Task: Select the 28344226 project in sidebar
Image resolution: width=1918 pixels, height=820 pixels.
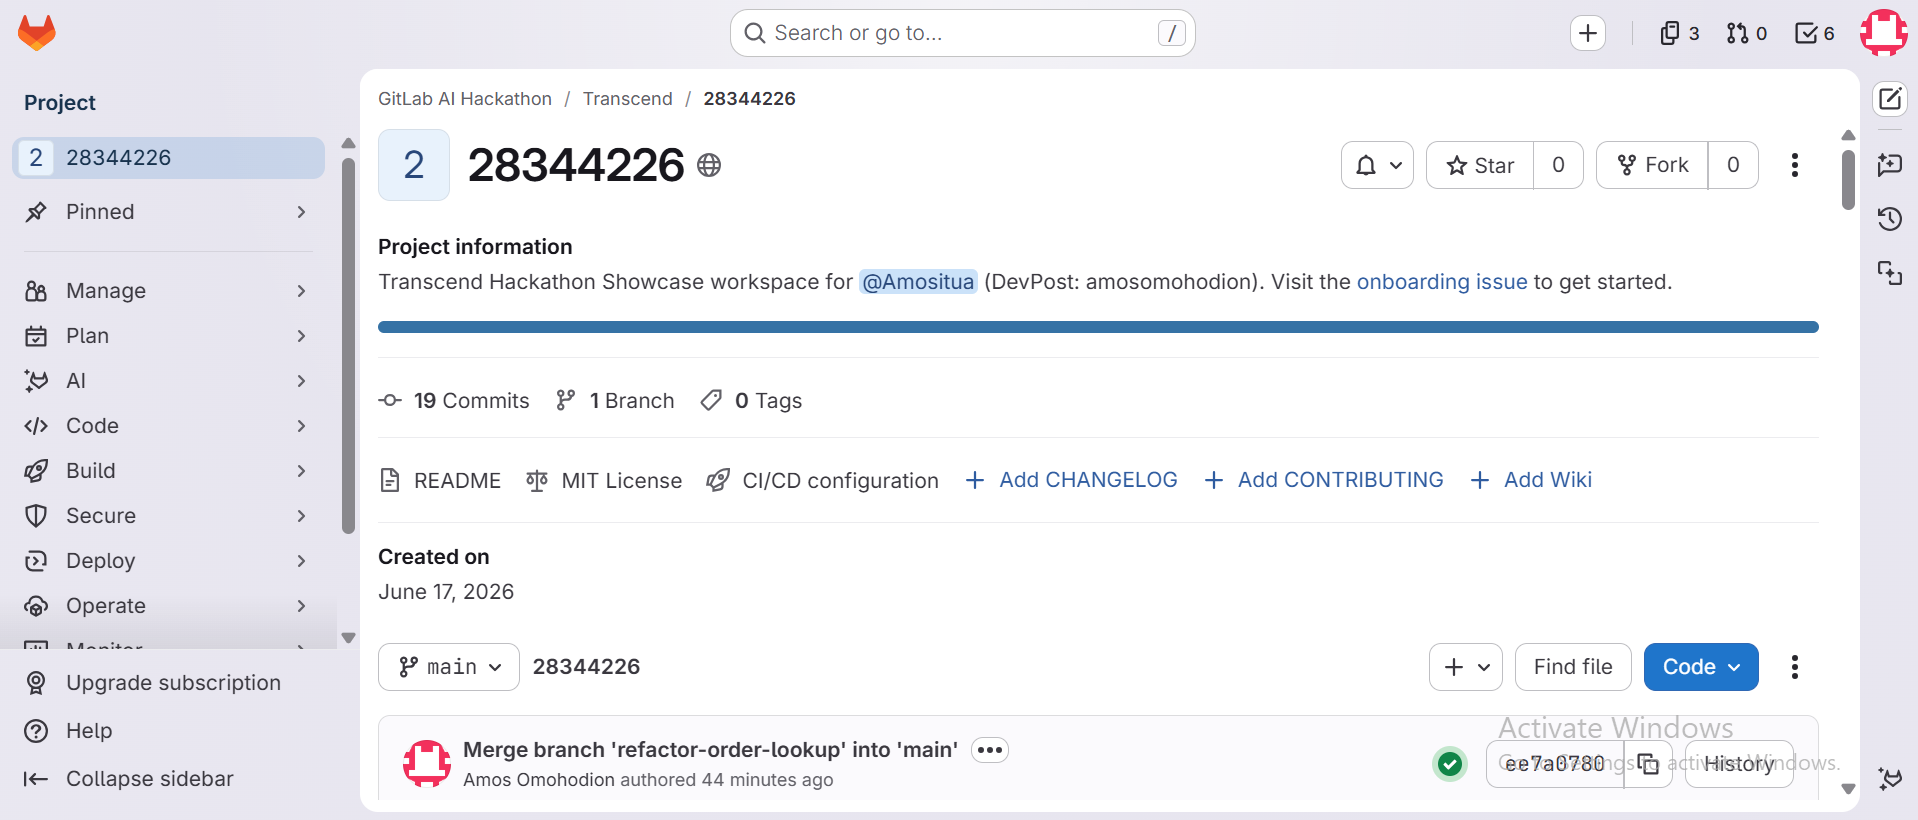Action: 169,158
